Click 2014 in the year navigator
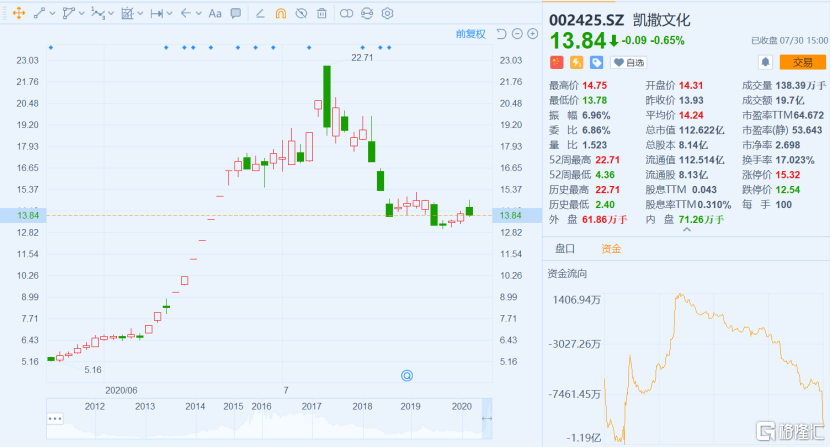 195,407
